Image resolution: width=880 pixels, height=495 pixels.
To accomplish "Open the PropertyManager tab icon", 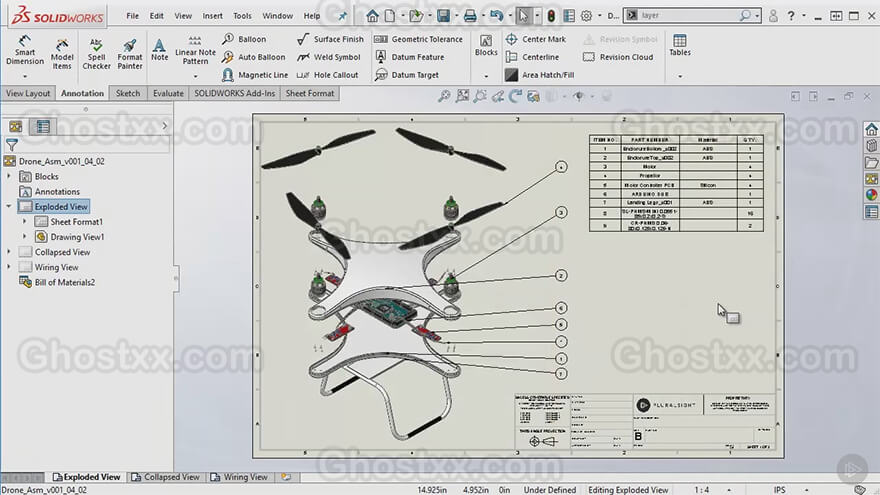I will pyautogui.click(x=43, y=126).
